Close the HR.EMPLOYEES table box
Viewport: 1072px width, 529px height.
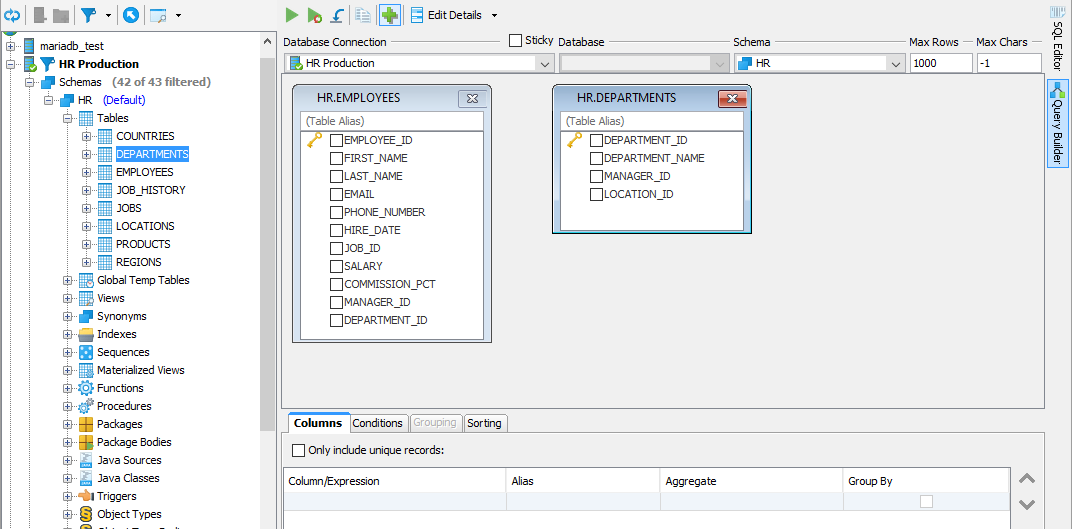point(472,98)
